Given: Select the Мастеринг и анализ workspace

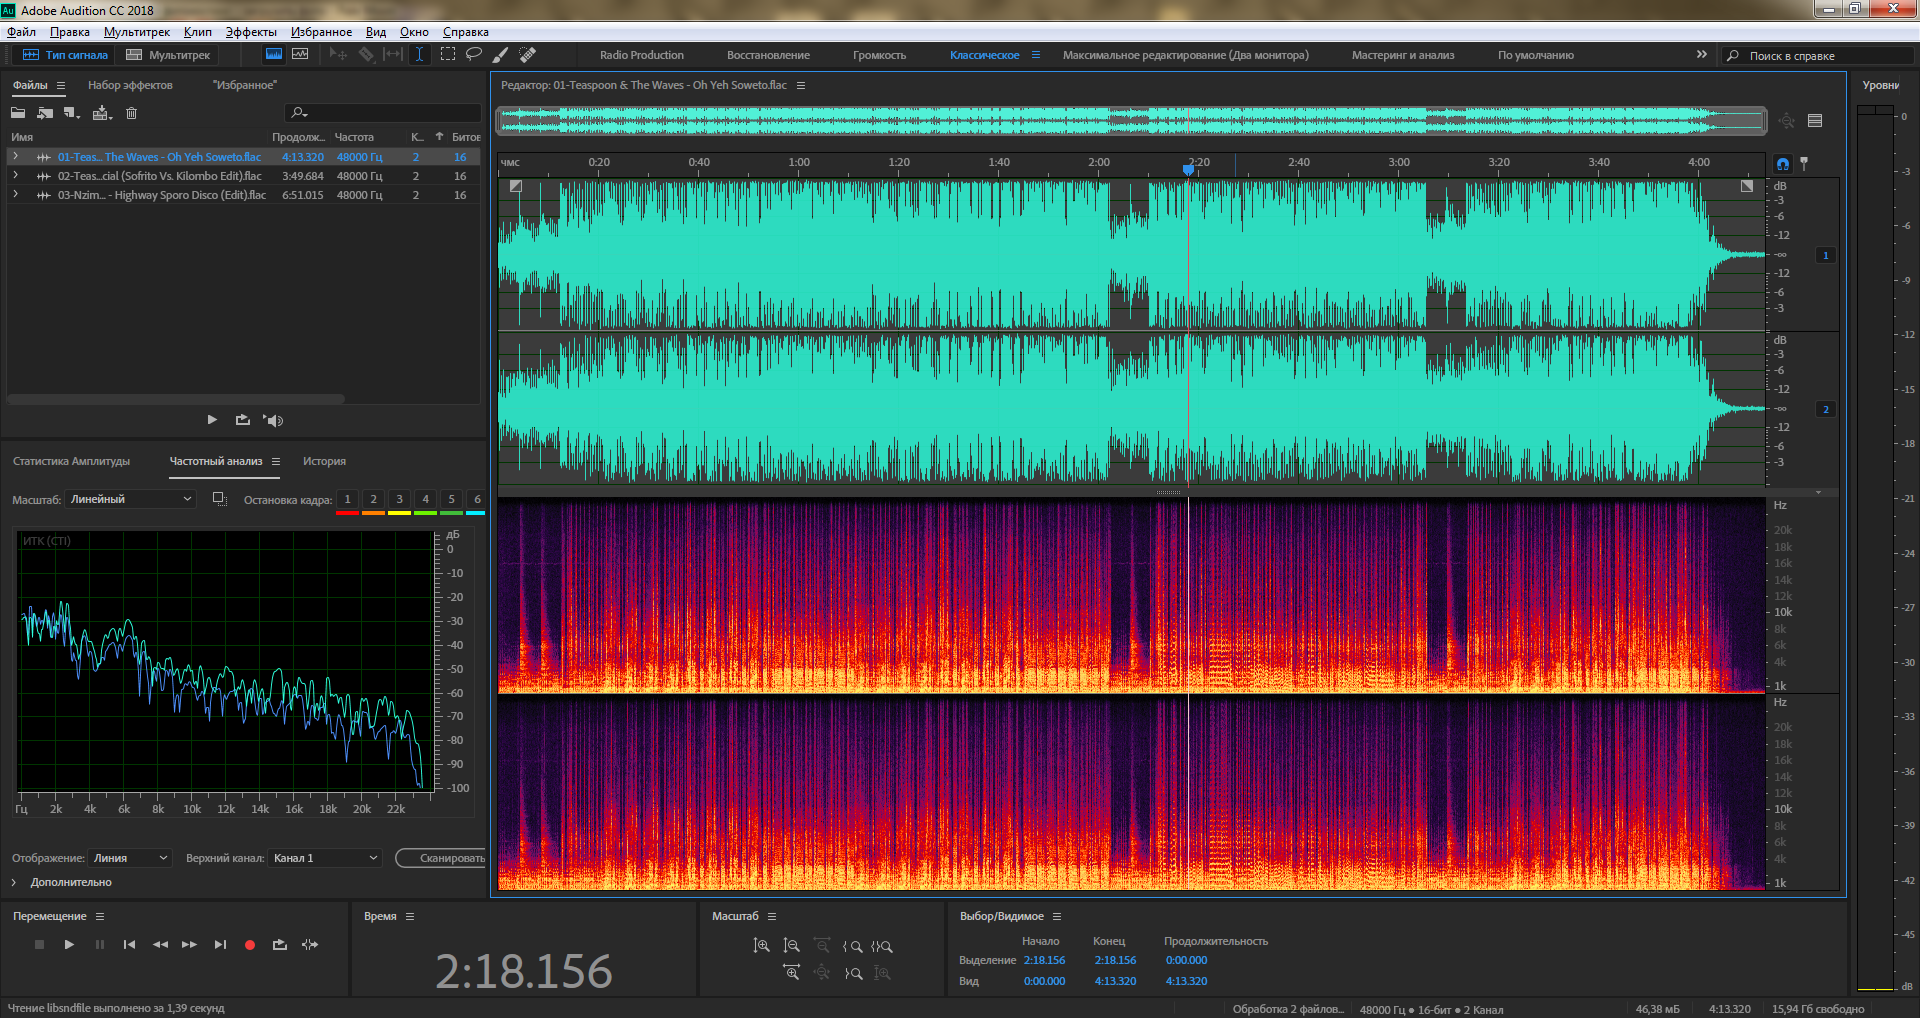Looking at the screenshot, I should [x=1403, y=55].
